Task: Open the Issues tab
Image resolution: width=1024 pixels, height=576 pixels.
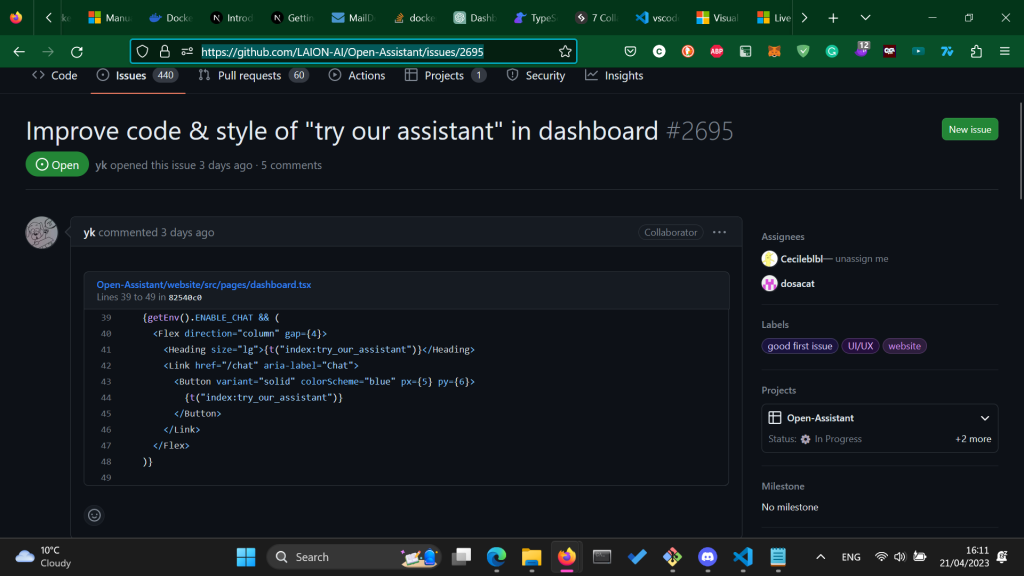Action: 138,76
